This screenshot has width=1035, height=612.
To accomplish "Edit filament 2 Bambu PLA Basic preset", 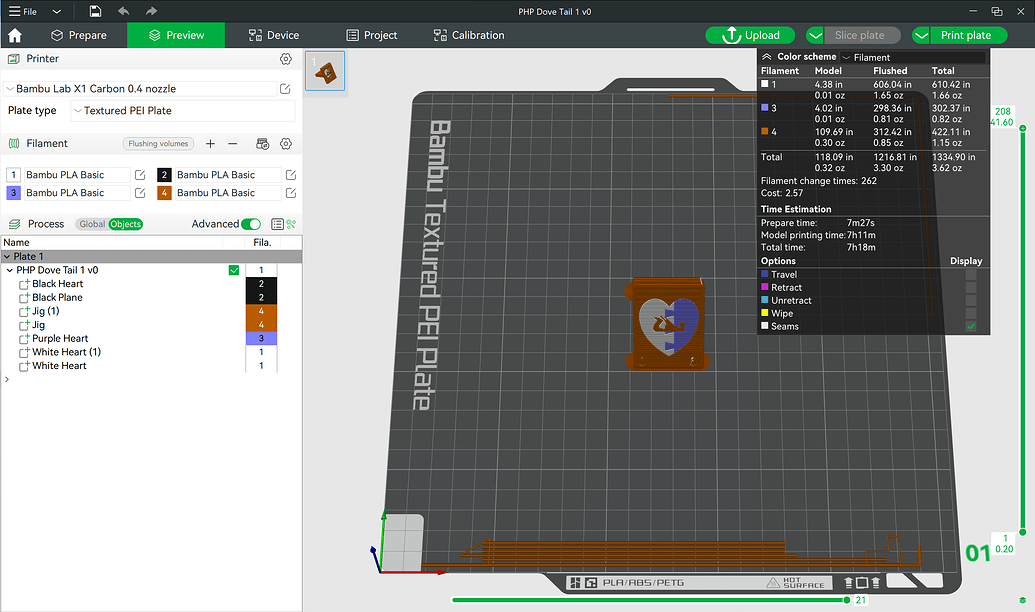I will click(291, 175).
